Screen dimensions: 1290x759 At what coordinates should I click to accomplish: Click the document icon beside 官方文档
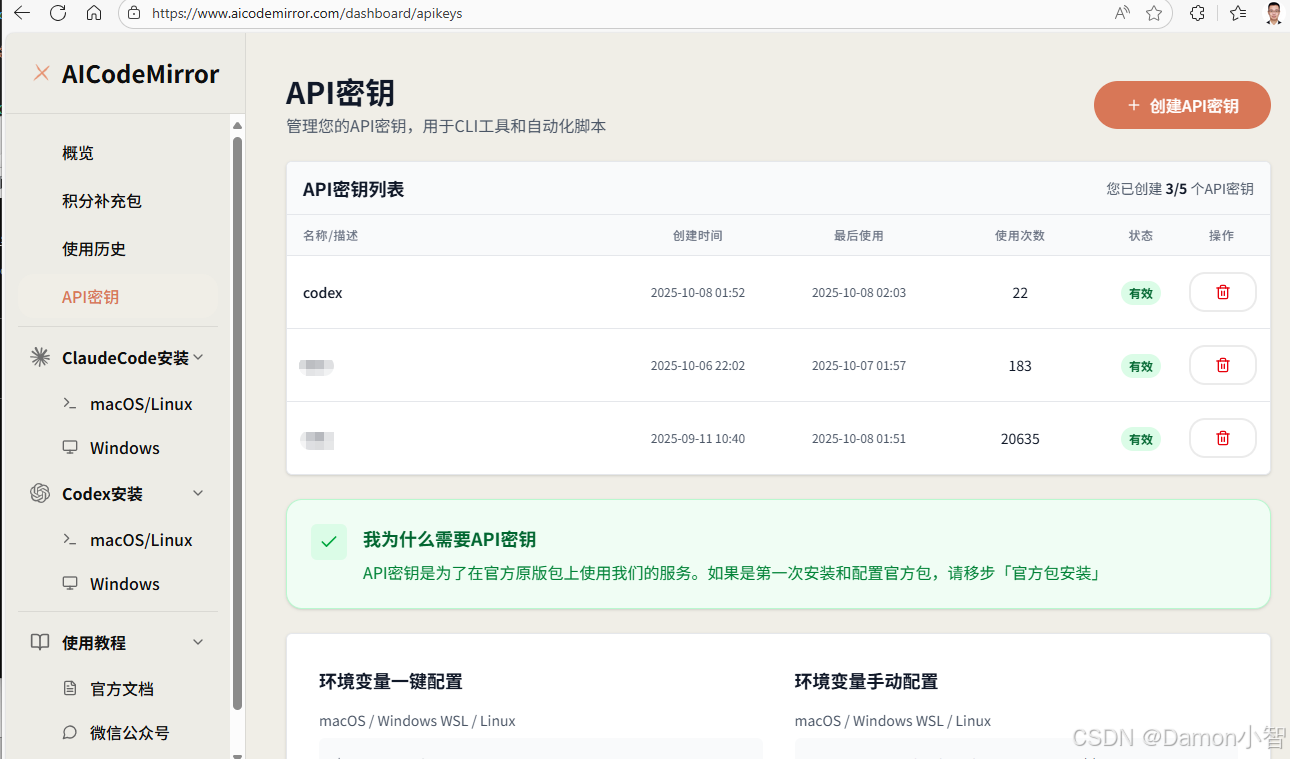pos(70,688)
